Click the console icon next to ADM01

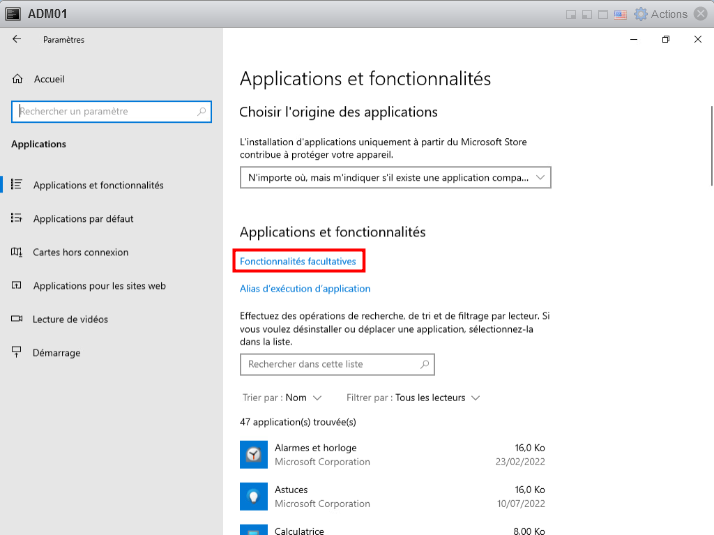(13, 14)
